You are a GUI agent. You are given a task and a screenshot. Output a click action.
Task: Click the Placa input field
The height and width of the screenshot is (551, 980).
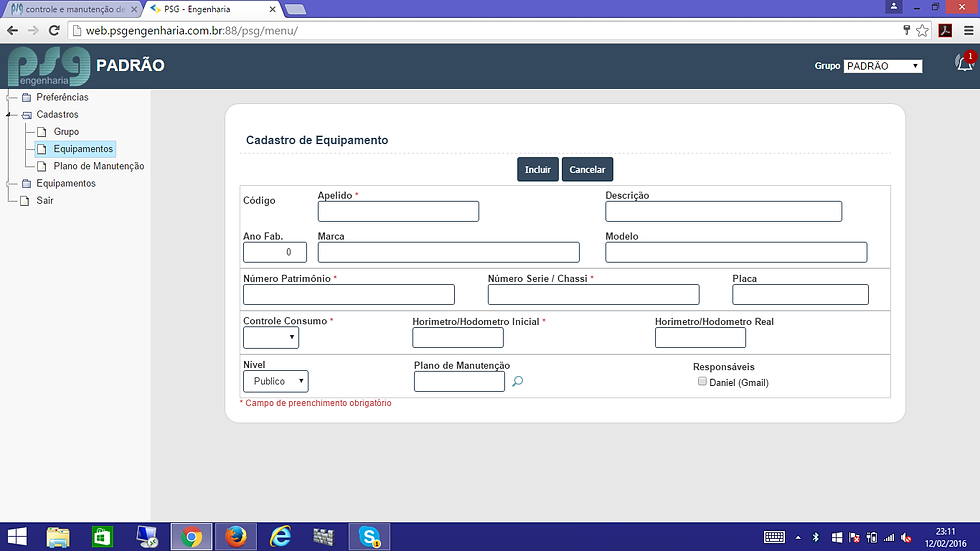point(800,294)
